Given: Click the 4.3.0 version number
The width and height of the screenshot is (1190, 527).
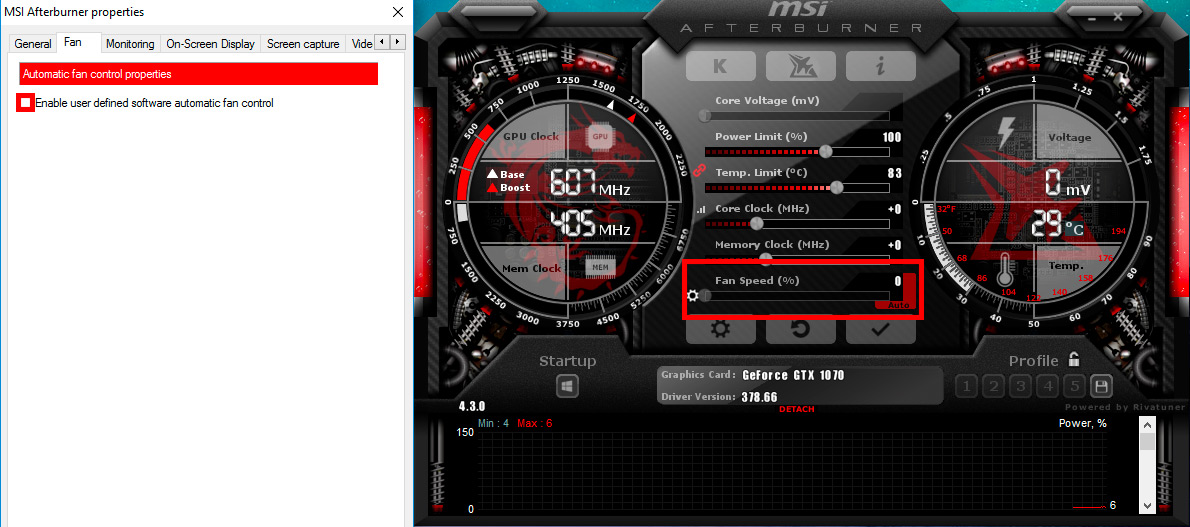Looking at the screenshot, I should (x=471, y=406).
